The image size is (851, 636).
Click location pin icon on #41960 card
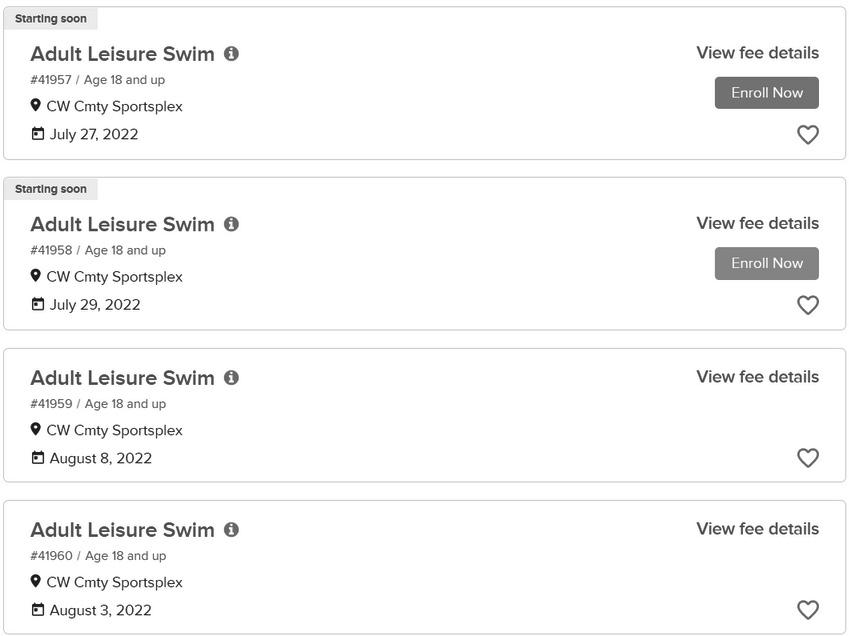(x=36, y=582)
